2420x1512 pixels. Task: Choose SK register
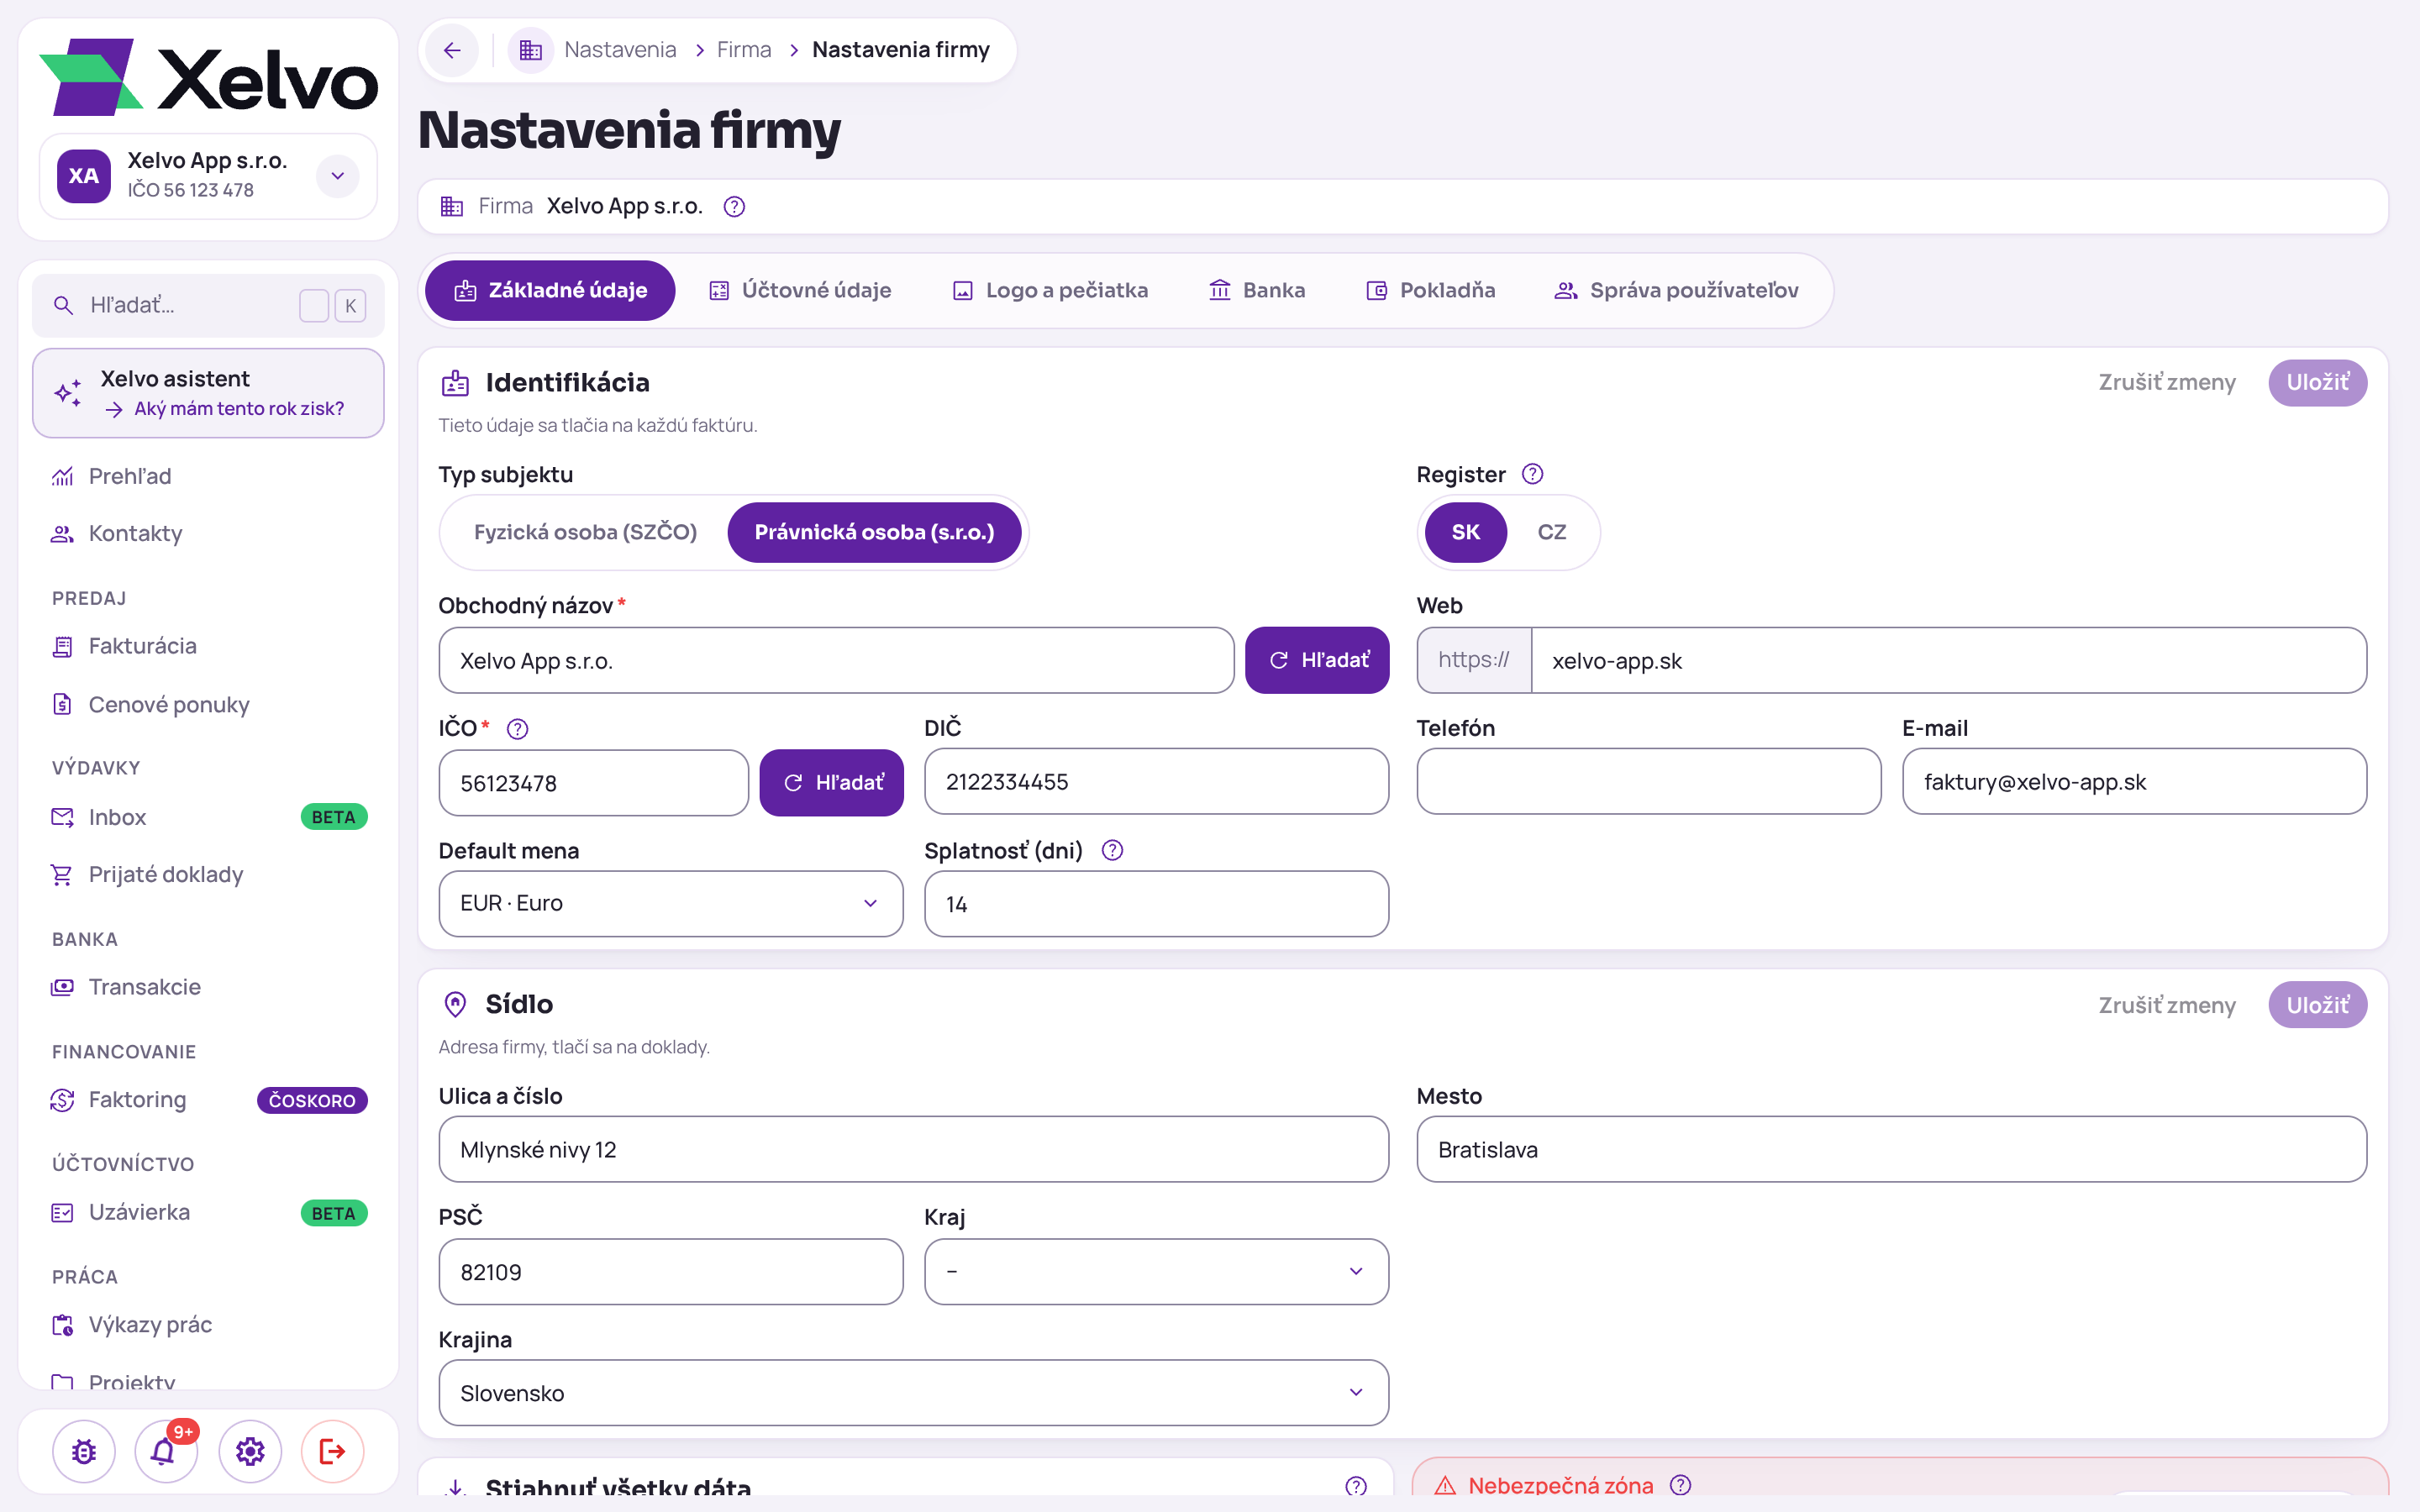pyautogui.click(x=1465, y=532)
